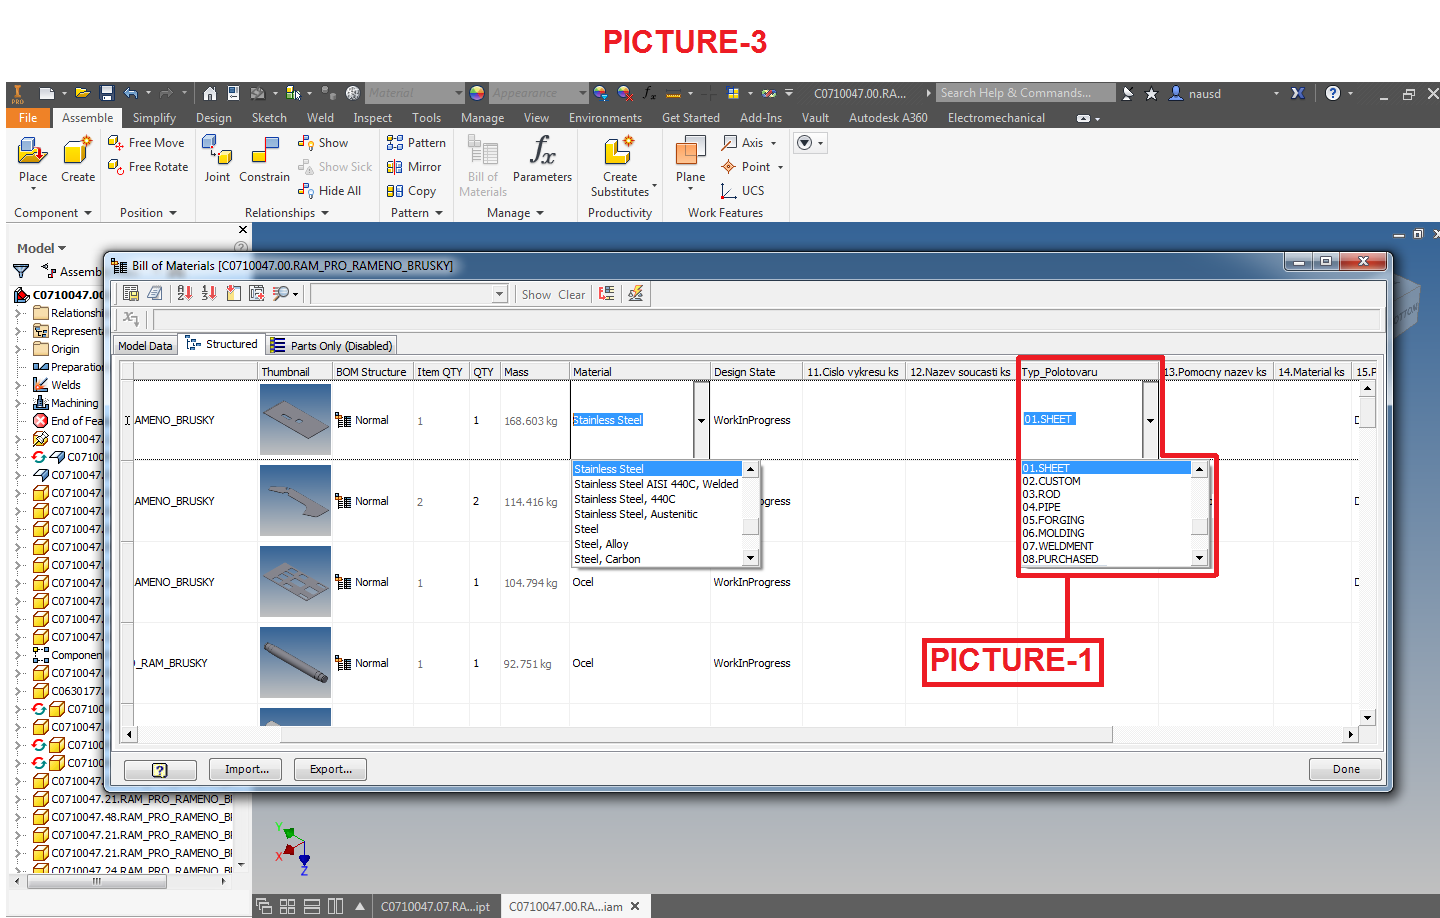The width and height of the screenshot is (1440, 918).
Task: Switch to the Model Data tab
Action: tap(144, 345)
